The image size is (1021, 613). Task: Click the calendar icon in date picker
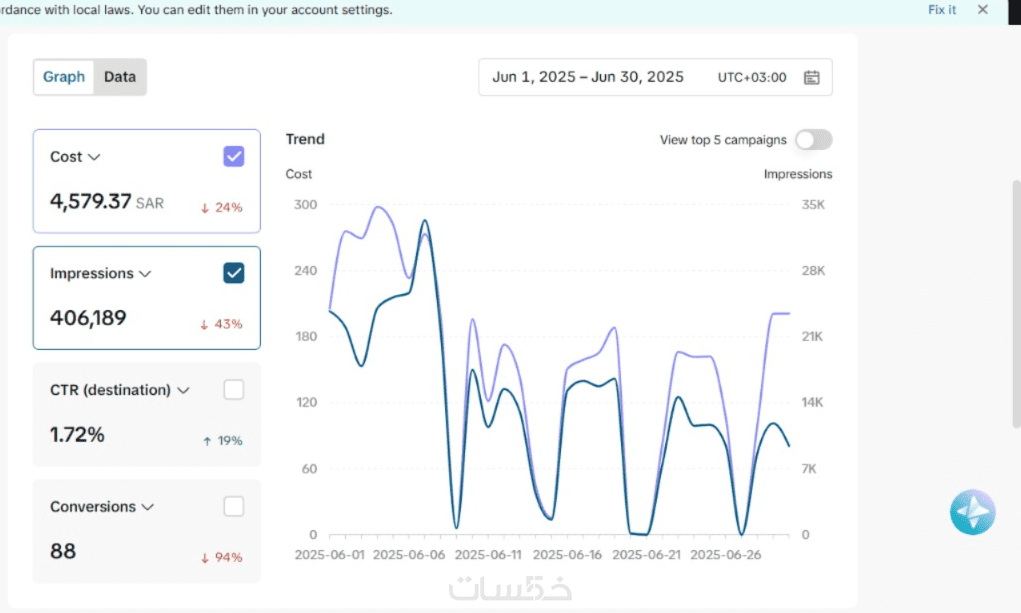(x=811, y=77)
